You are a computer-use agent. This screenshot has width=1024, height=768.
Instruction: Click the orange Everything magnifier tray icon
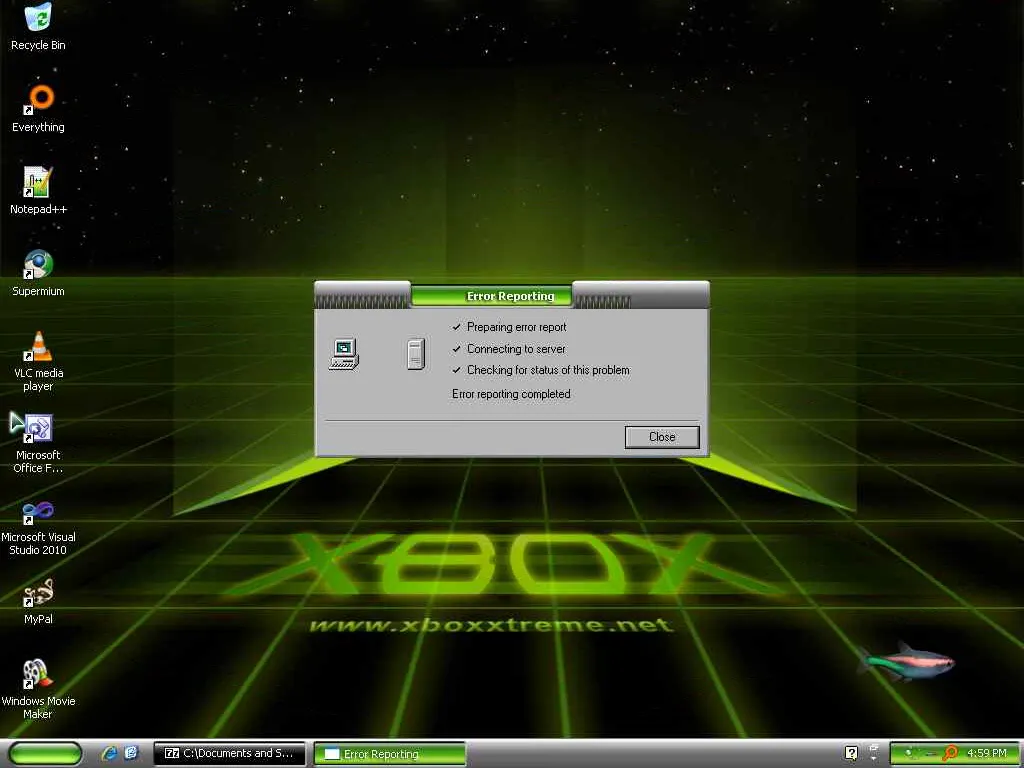(950, 754)
